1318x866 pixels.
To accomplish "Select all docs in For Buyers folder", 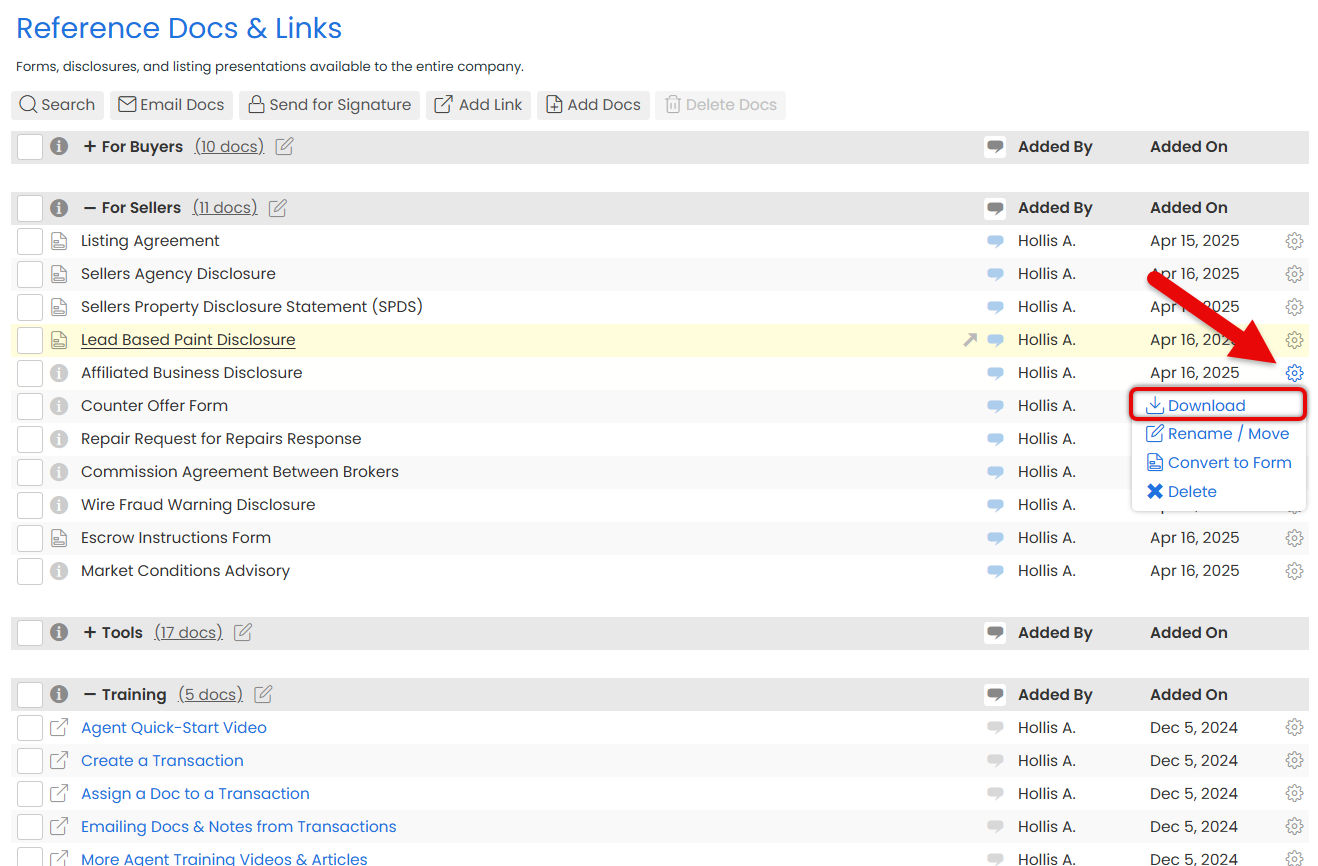I will 30,147.
